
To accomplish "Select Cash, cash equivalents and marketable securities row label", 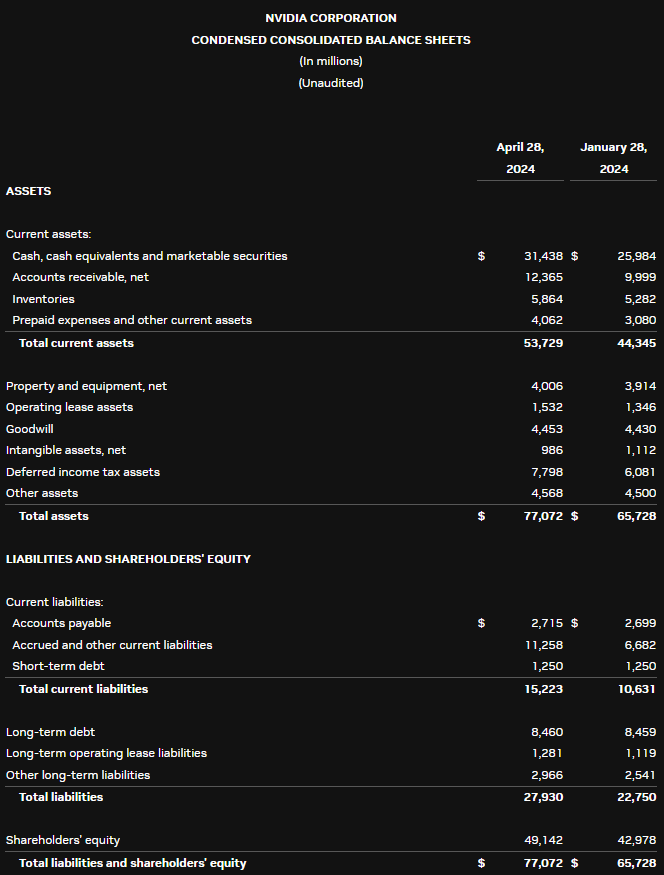I will click(150, 256).
